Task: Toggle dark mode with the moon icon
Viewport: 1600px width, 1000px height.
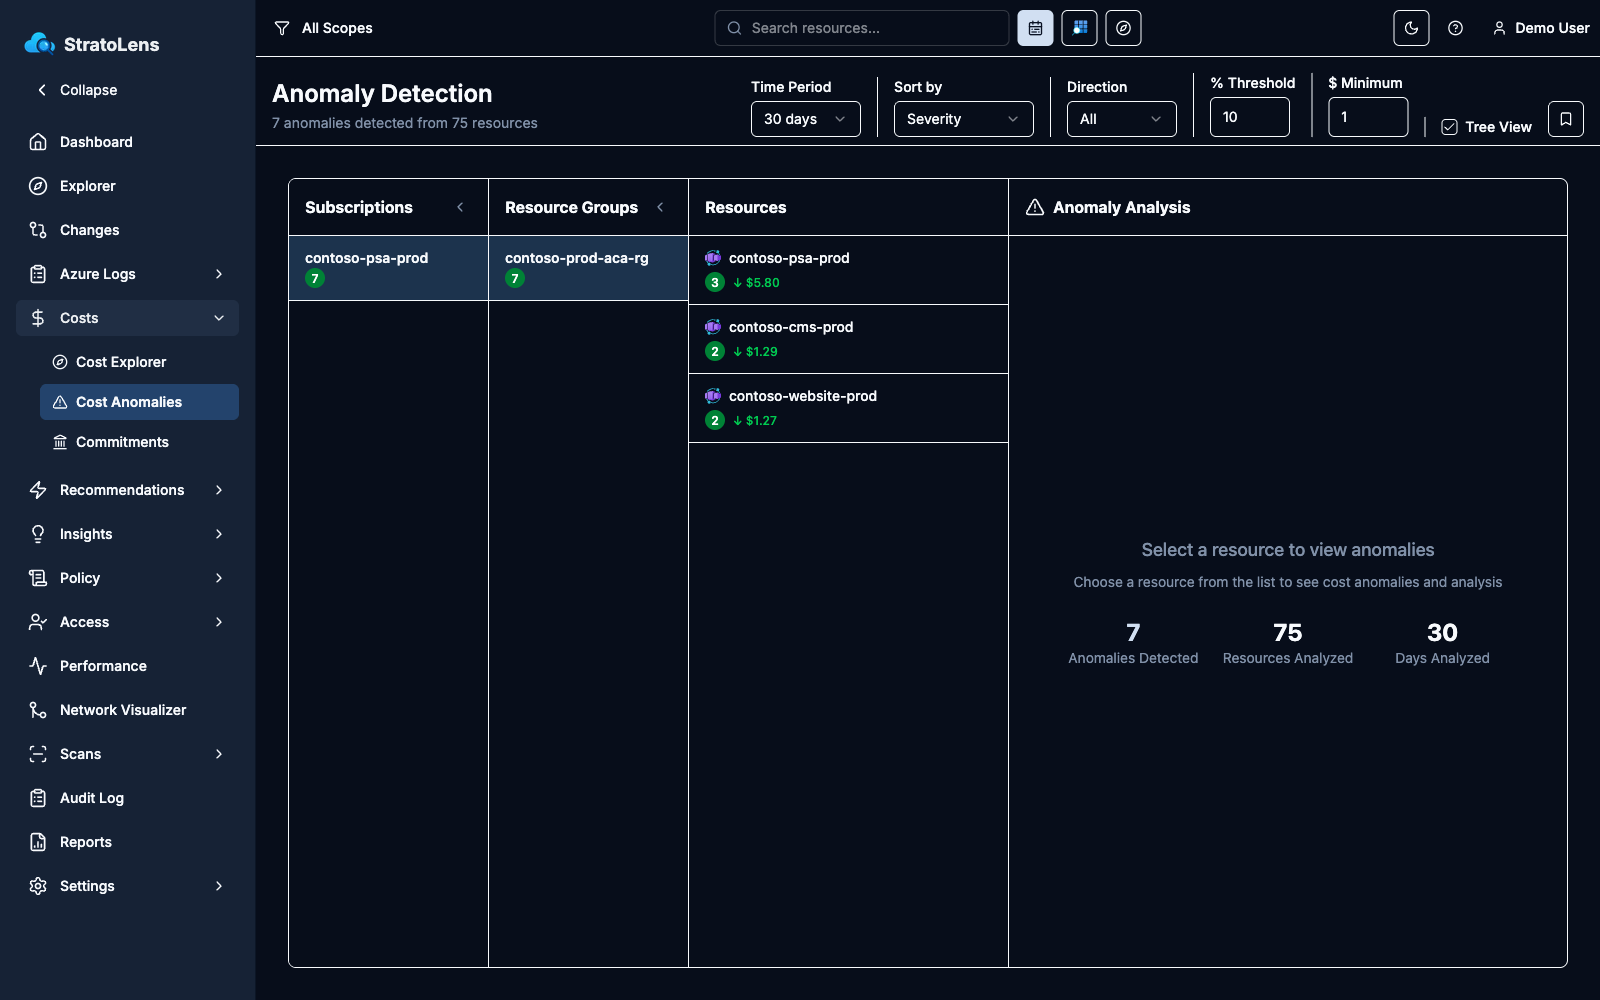Action: 1411,28
